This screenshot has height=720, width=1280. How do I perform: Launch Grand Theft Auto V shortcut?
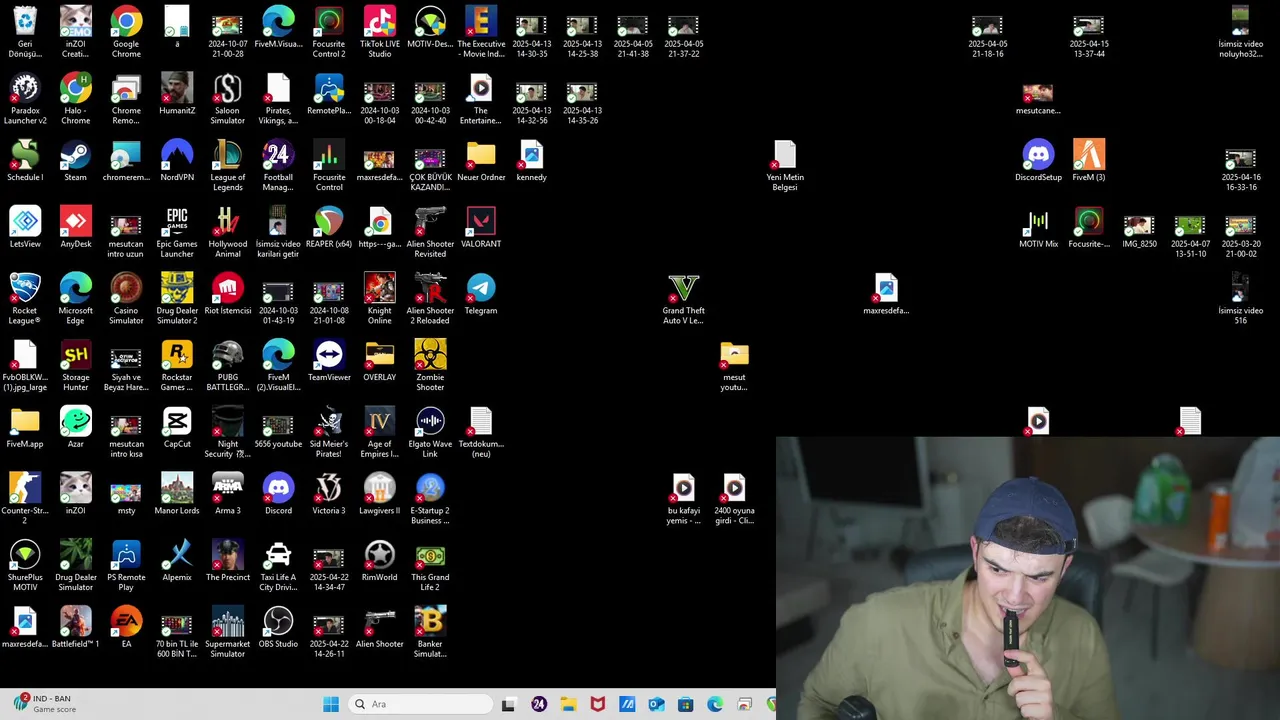tap(683, 298)
